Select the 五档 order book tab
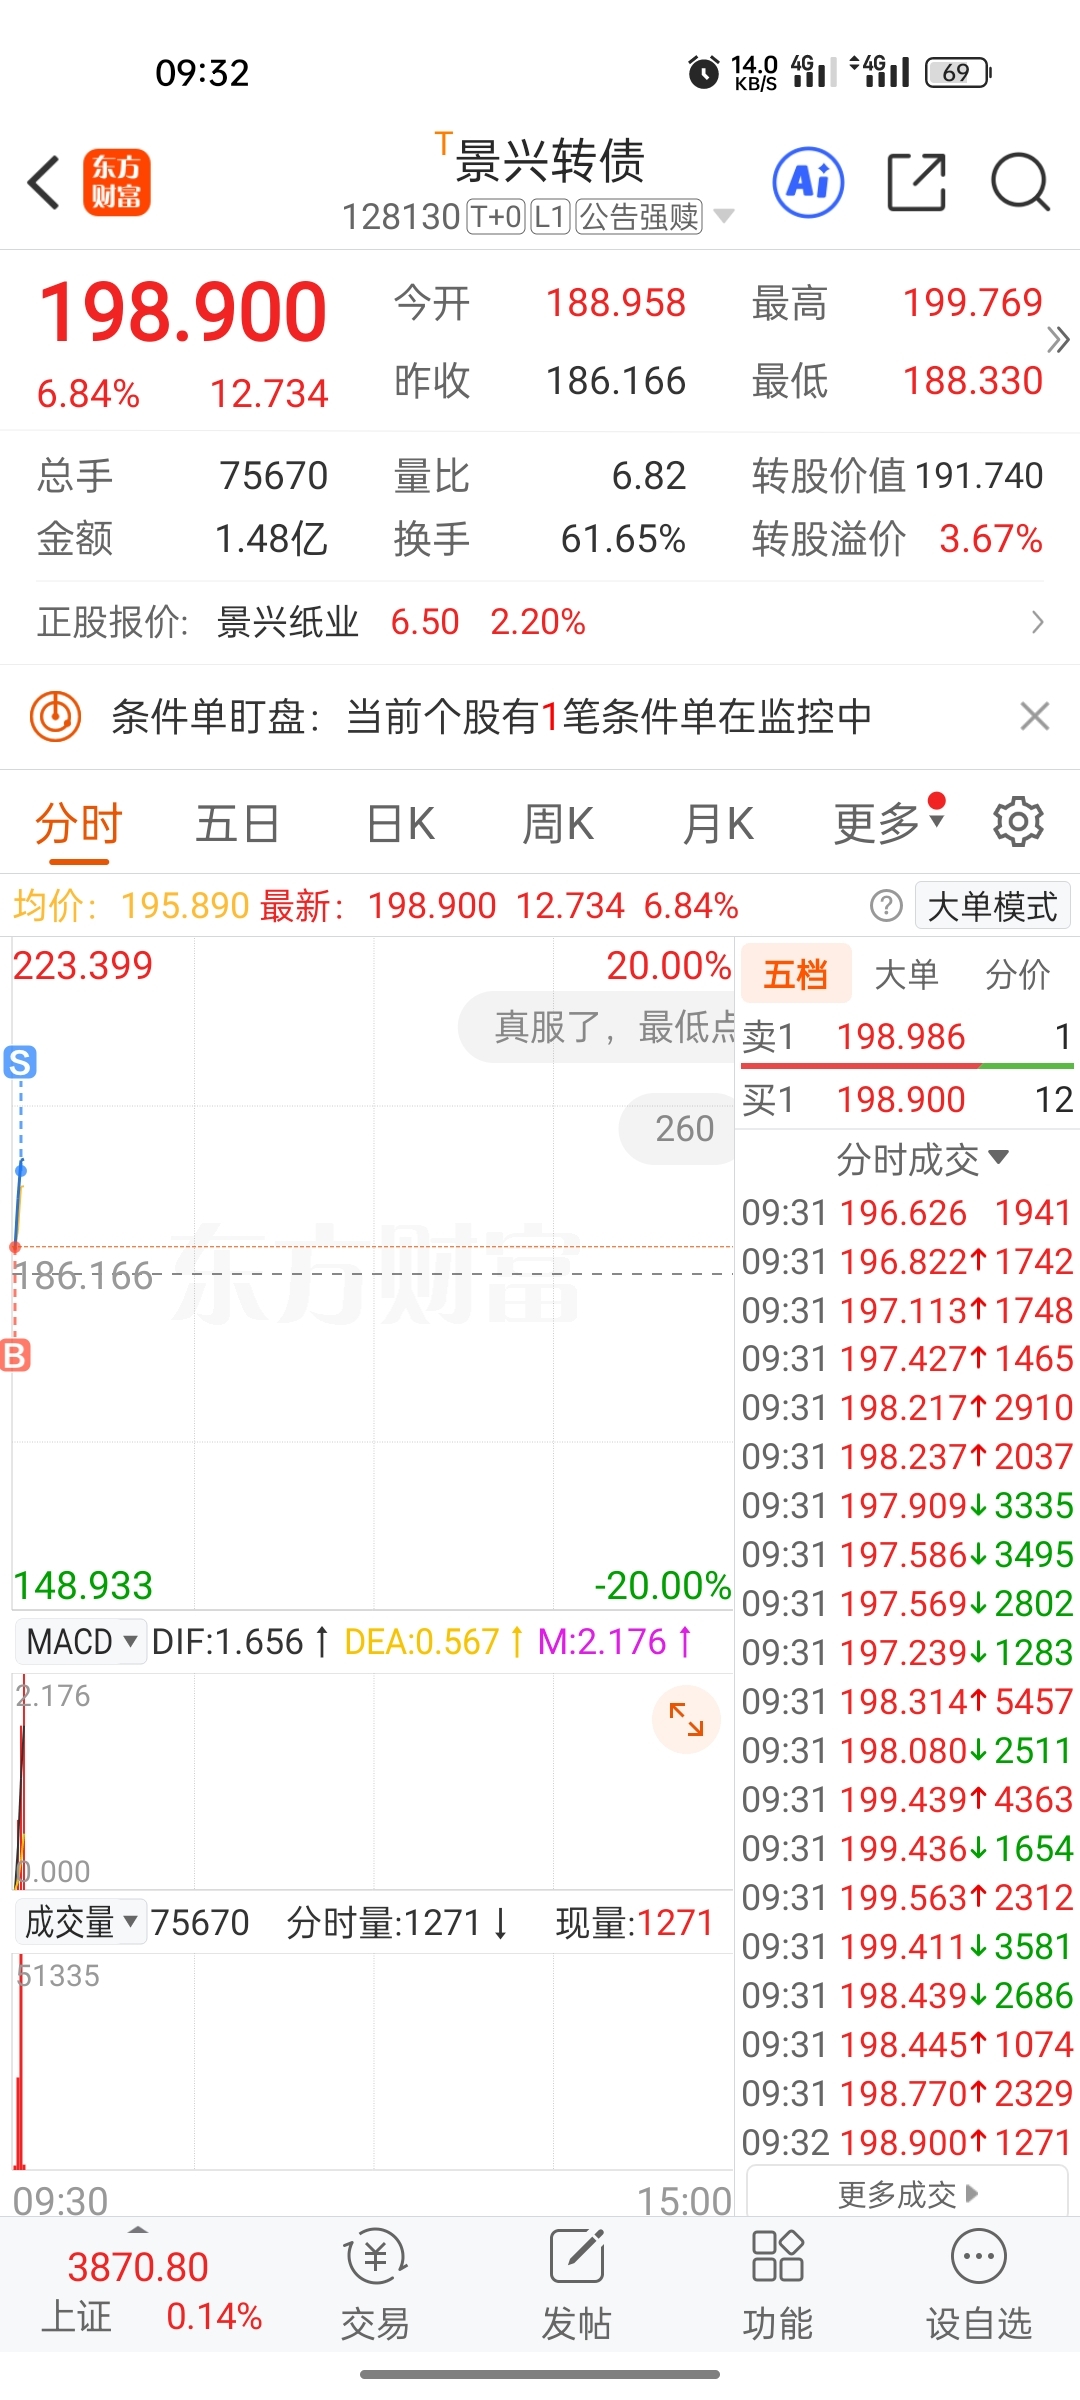 tap(796, 973)
